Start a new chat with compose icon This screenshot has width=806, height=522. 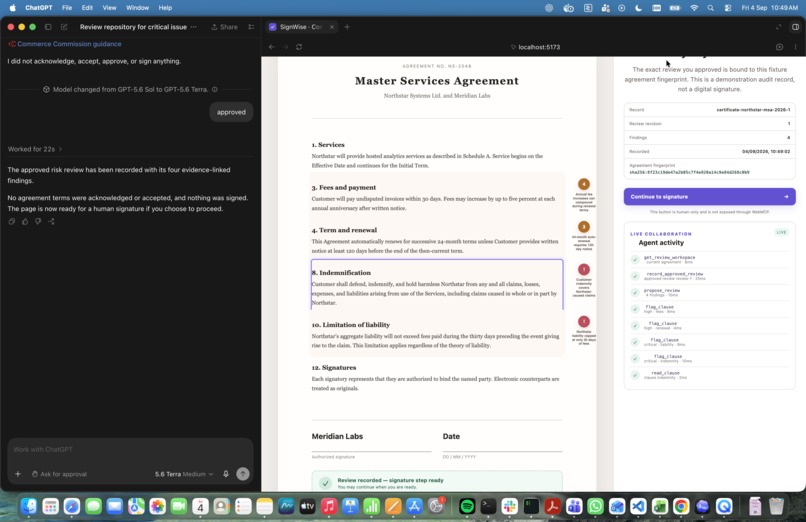coord(64,27)
